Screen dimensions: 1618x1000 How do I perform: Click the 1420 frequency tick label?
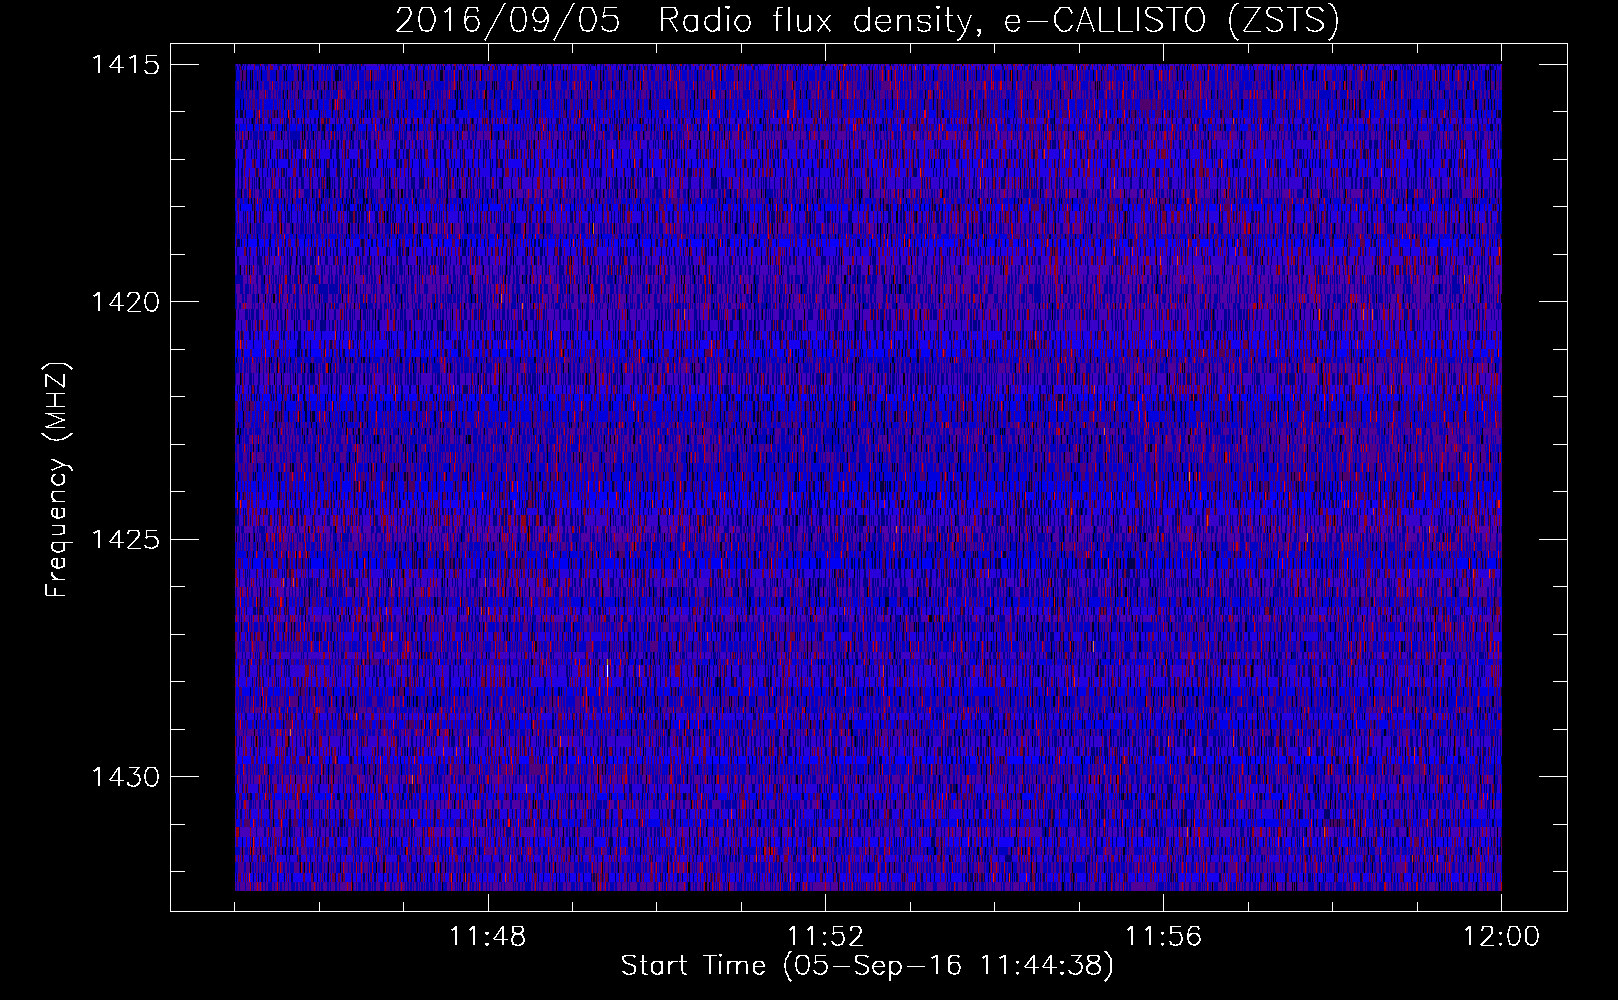(125, 302)
